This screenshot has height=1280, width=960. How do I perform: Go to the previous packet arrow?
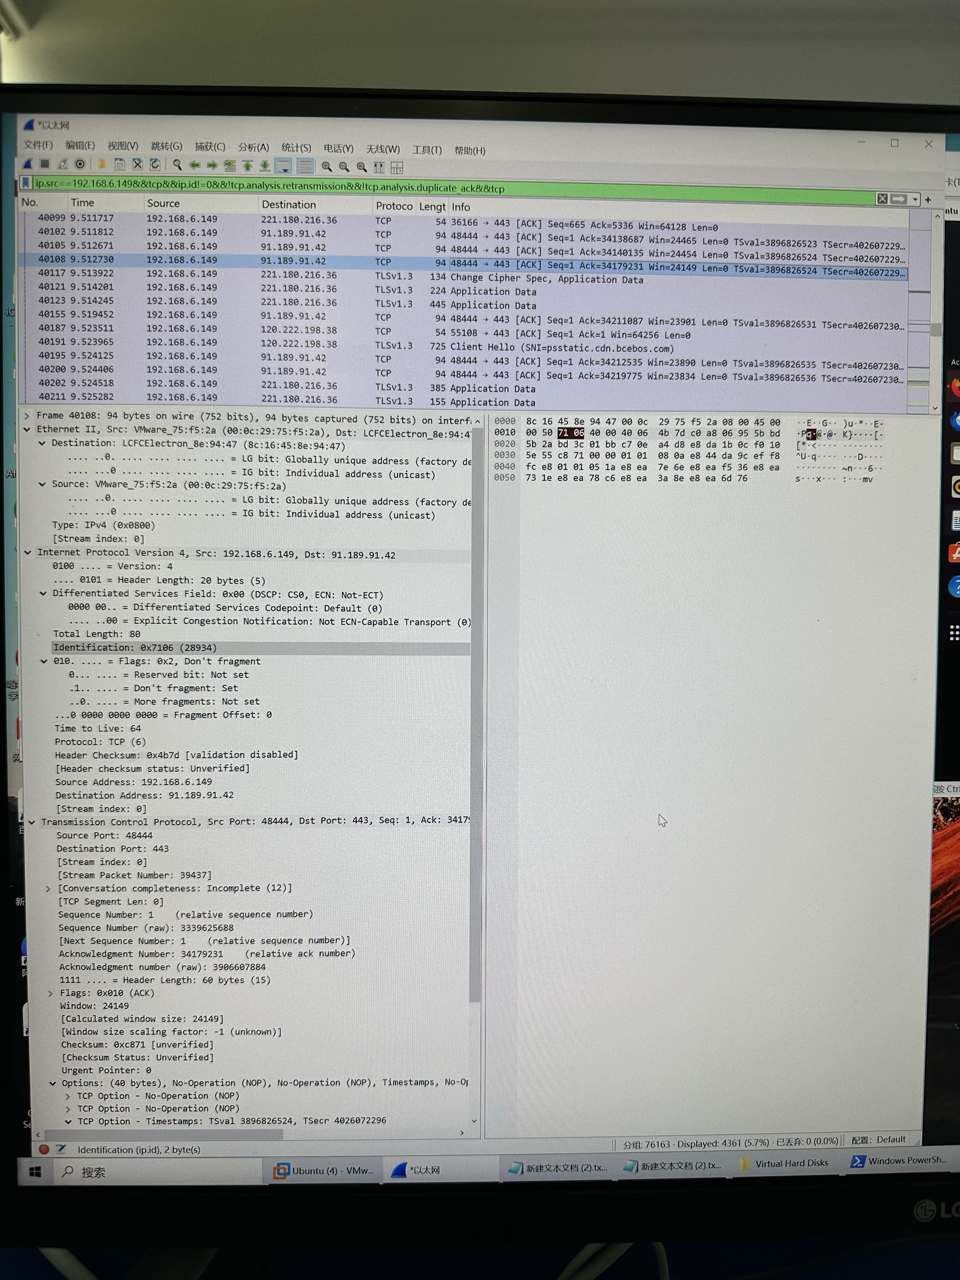tap(195, 165)
